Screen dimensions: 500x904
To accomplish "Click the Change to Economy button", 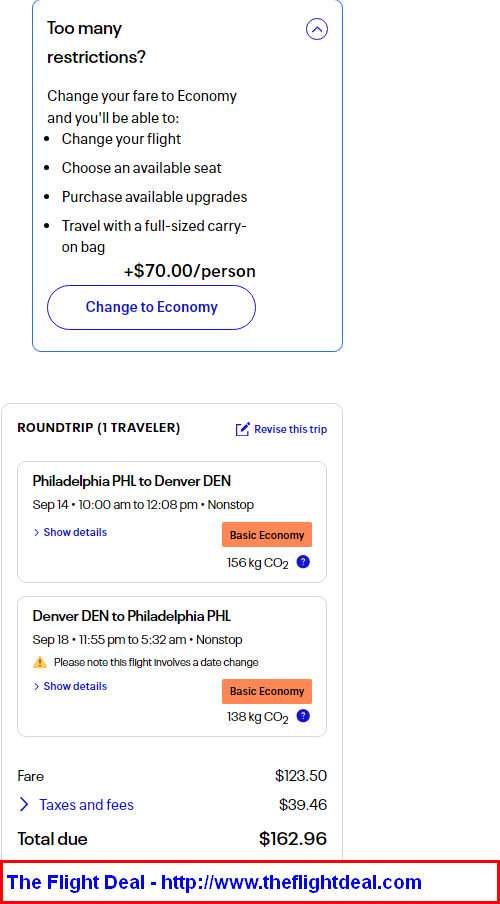I will 151,307.
